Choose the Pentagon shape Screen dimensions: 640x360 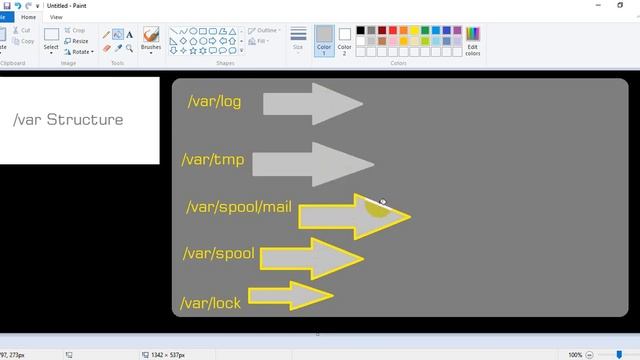tap(193, 41)
